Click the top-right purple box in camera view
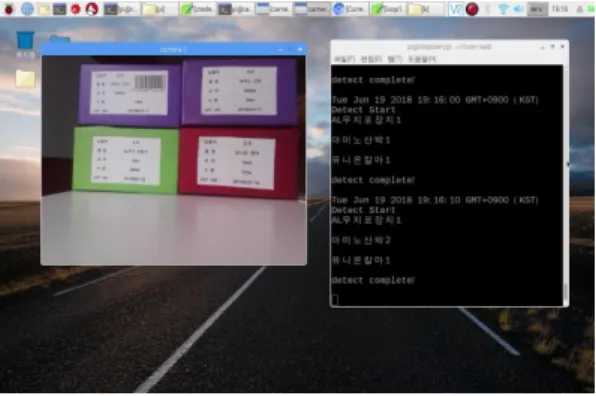This screenshot has width=596, height=396. tap(239, 91)
